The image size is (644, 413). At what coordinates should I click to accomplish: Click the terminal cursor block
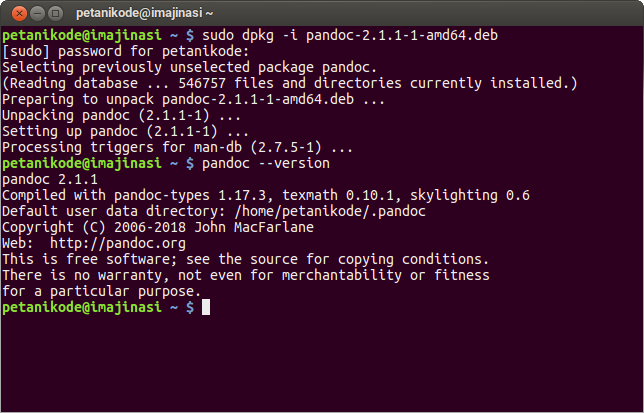(206, 307)
